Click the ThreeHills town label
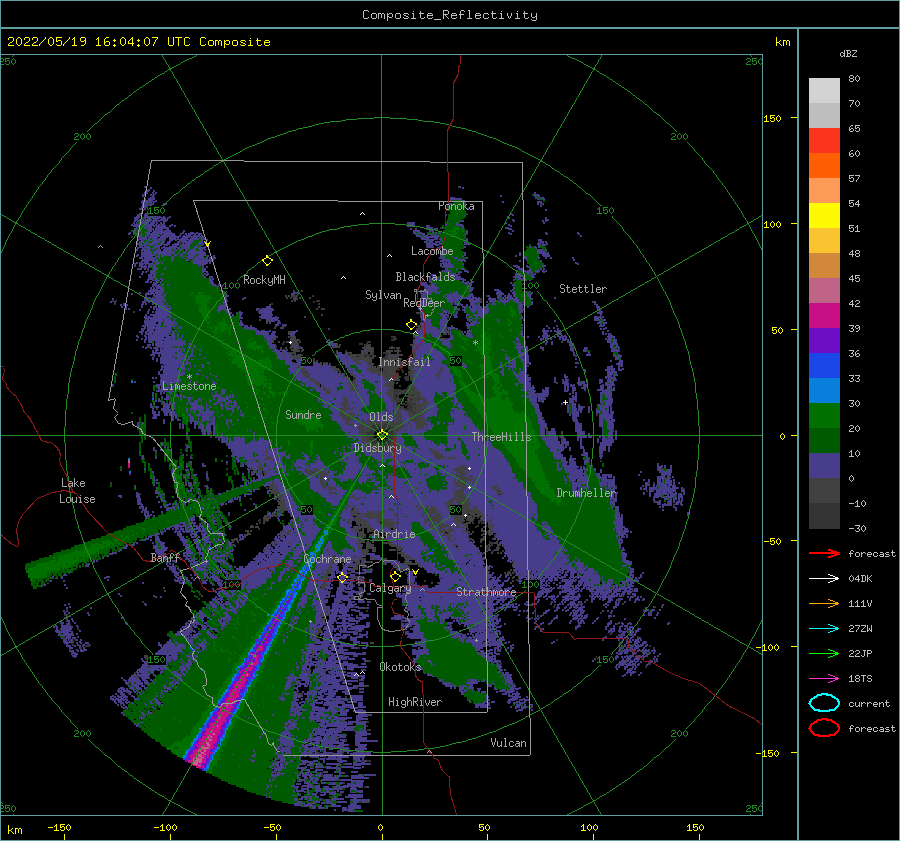This screenshot has width=900, height=841. click(502, 437)
